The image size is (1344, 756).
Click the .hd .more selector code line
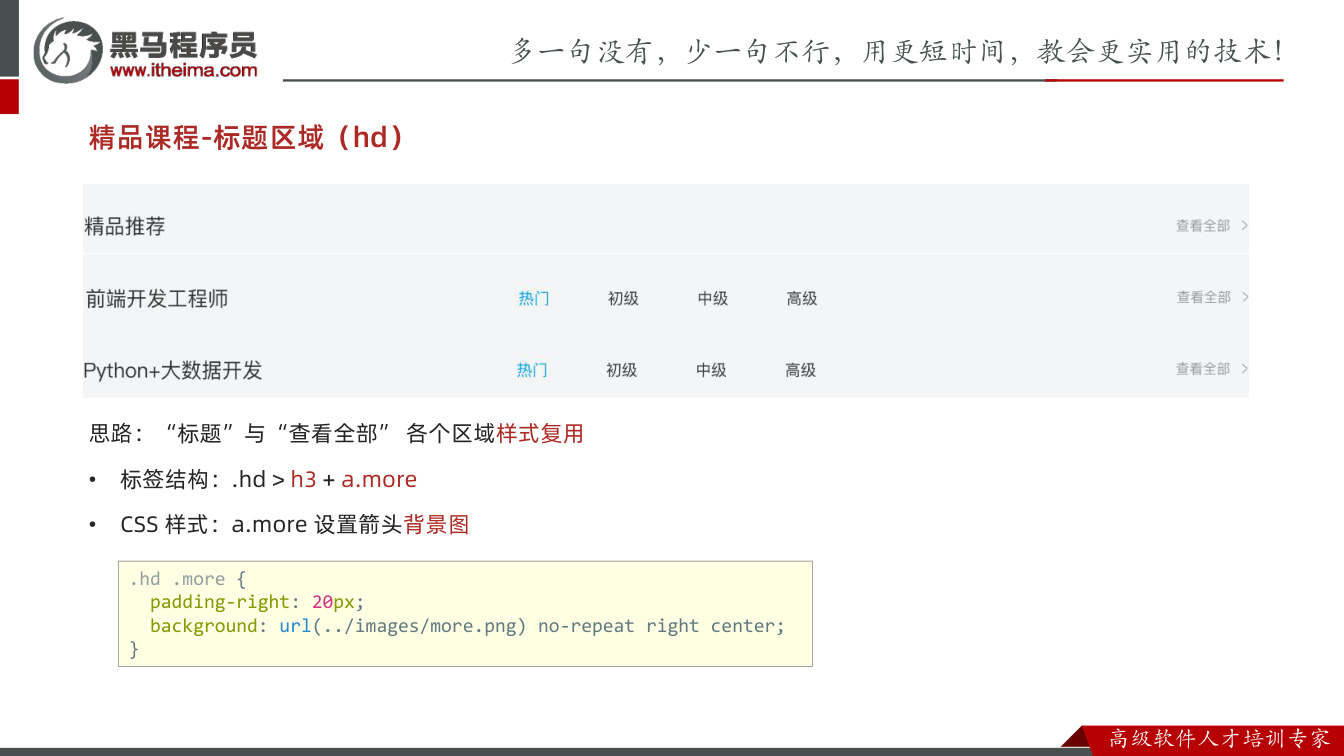tap(188, 579)
